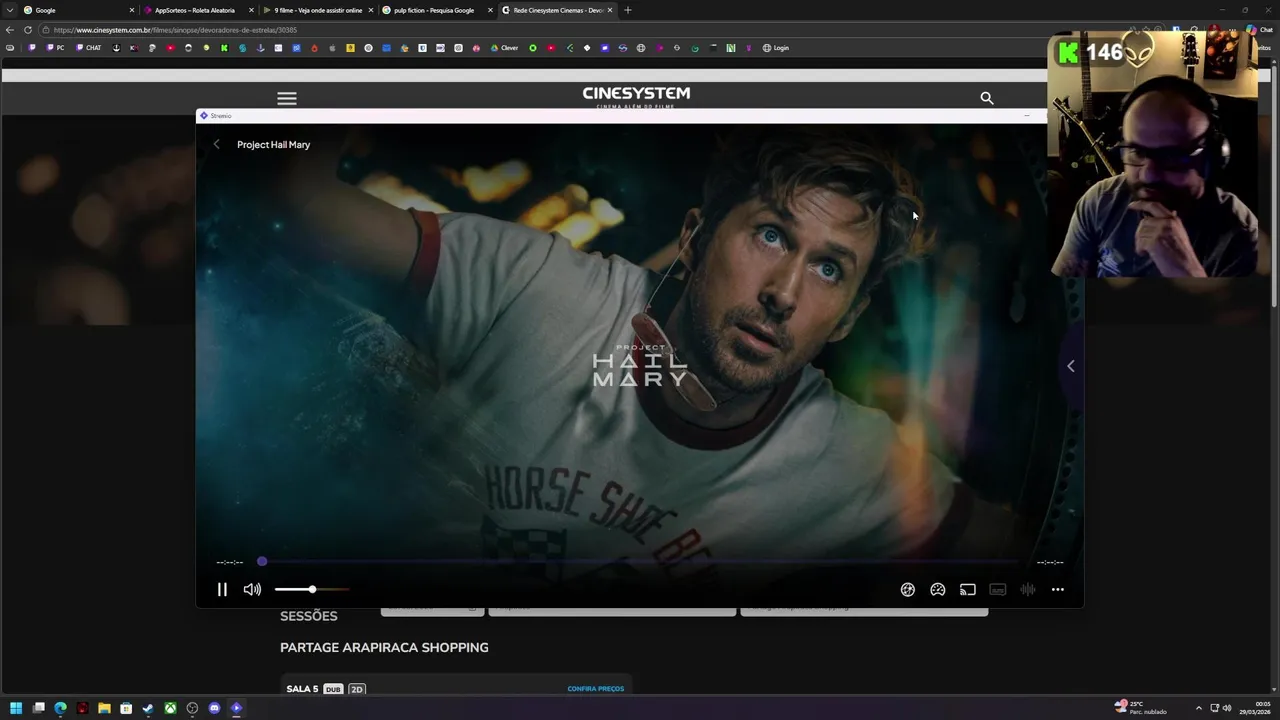The height and width of the screenshot is (720, 1280).
Task: Reload the page with the refresh icon
Action: [28, 30]
